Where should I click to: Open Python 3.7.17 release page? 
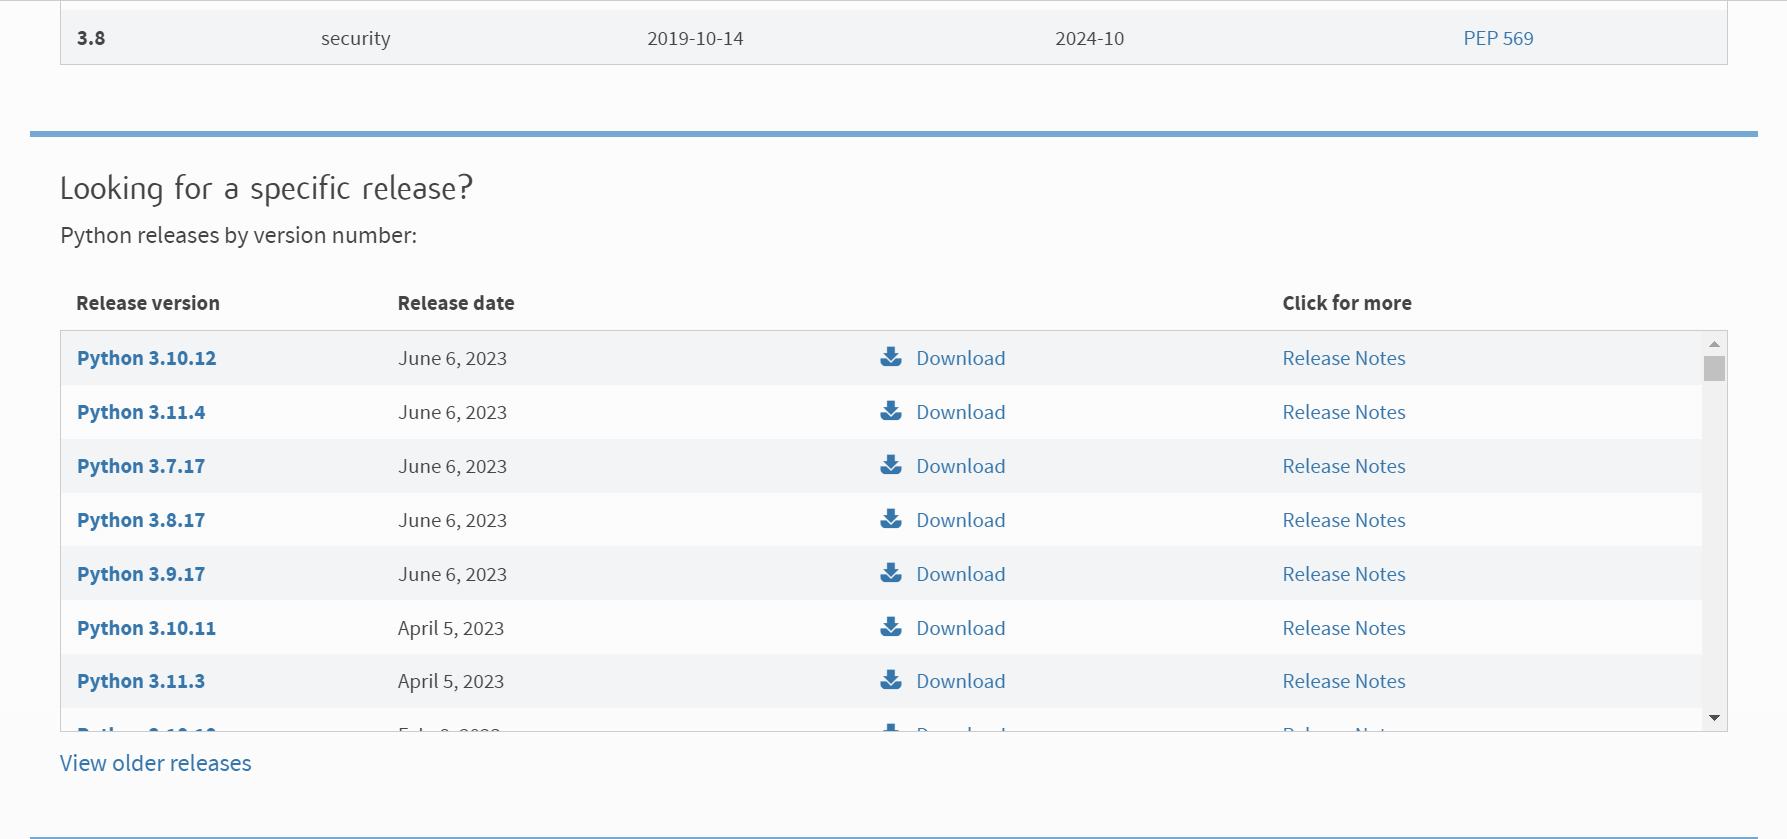(141, 466)
